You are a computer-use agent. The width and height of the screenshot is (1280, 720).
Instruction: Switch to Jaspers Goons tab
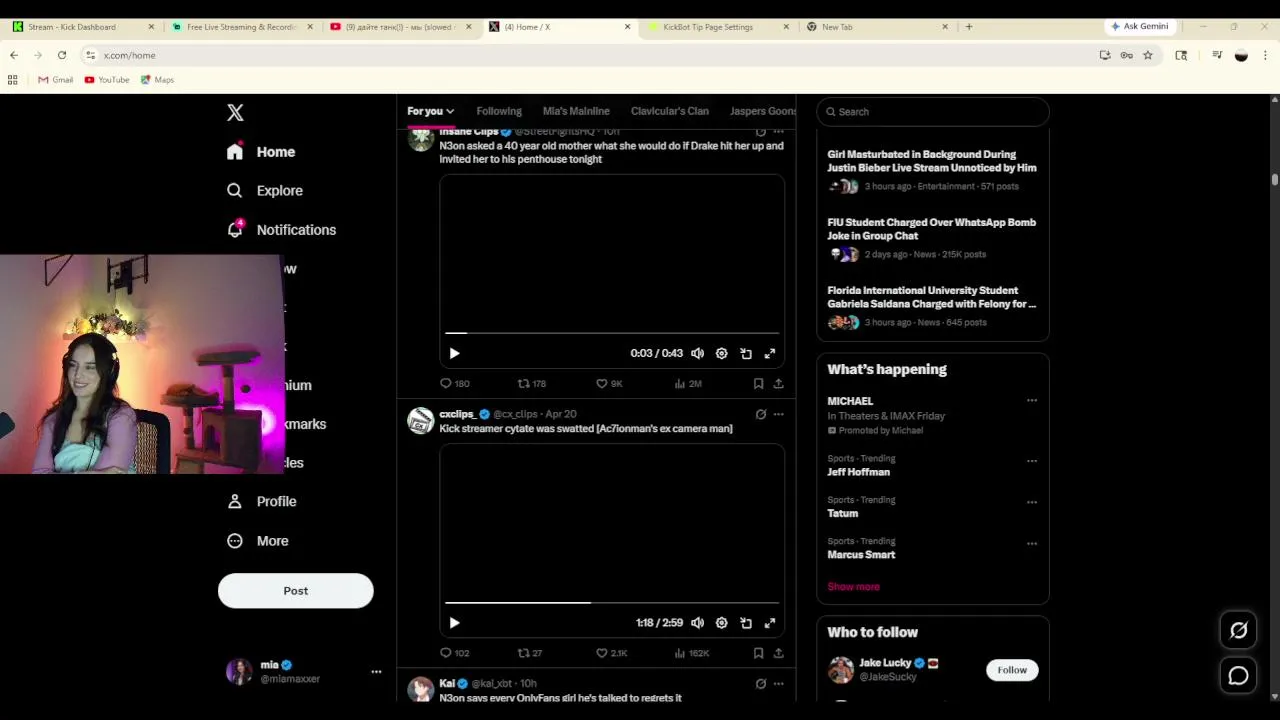[763, 111]
